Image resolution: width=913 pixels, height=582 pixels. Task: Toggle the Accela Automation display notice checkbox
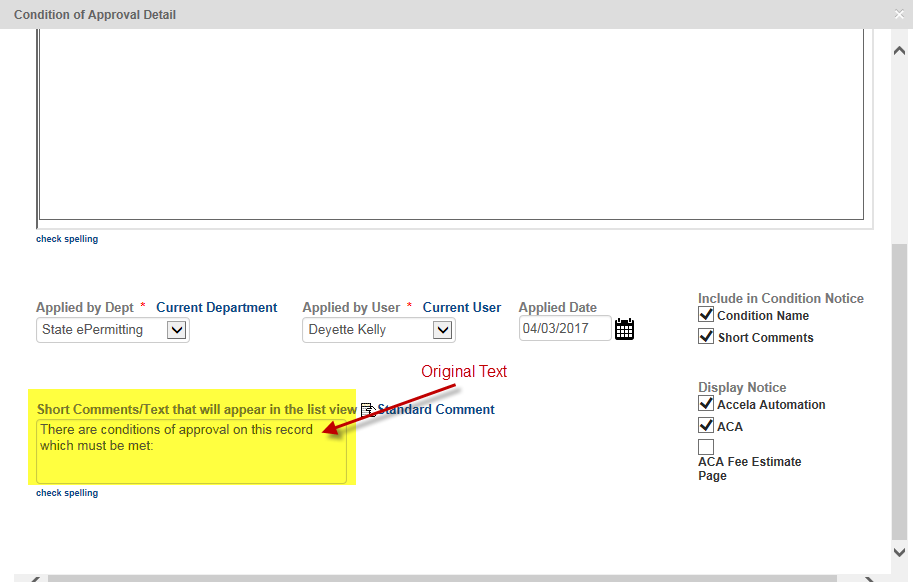[706, 404]
